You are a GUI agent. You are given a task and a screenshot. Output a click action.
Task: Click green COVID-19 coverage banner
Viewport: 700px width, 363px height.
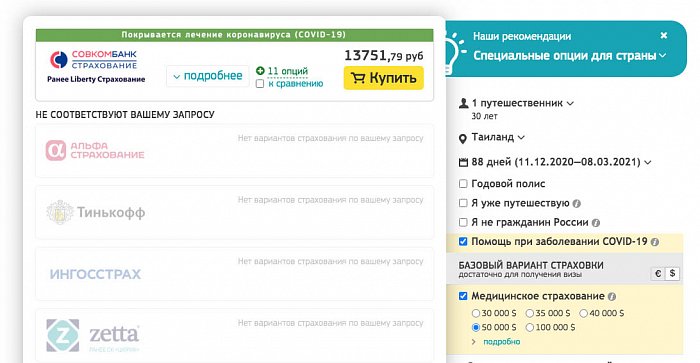[234, 35]
